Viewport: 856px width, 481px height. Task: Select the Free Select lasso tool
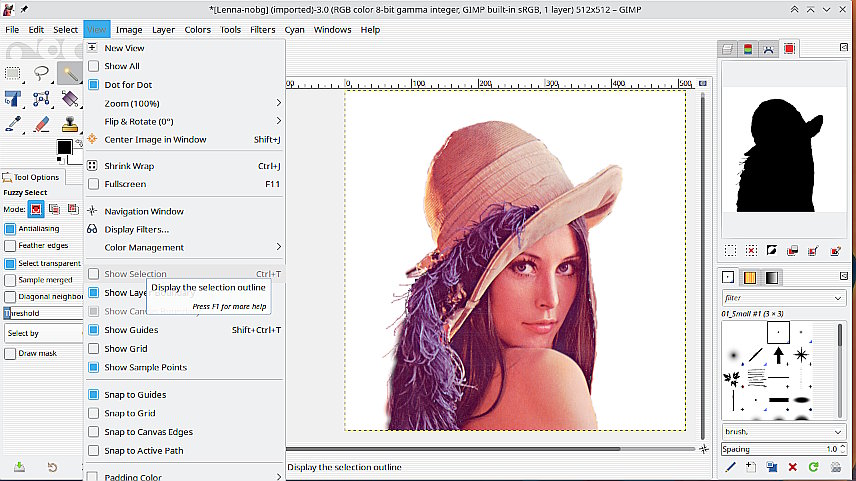point(41,73)
